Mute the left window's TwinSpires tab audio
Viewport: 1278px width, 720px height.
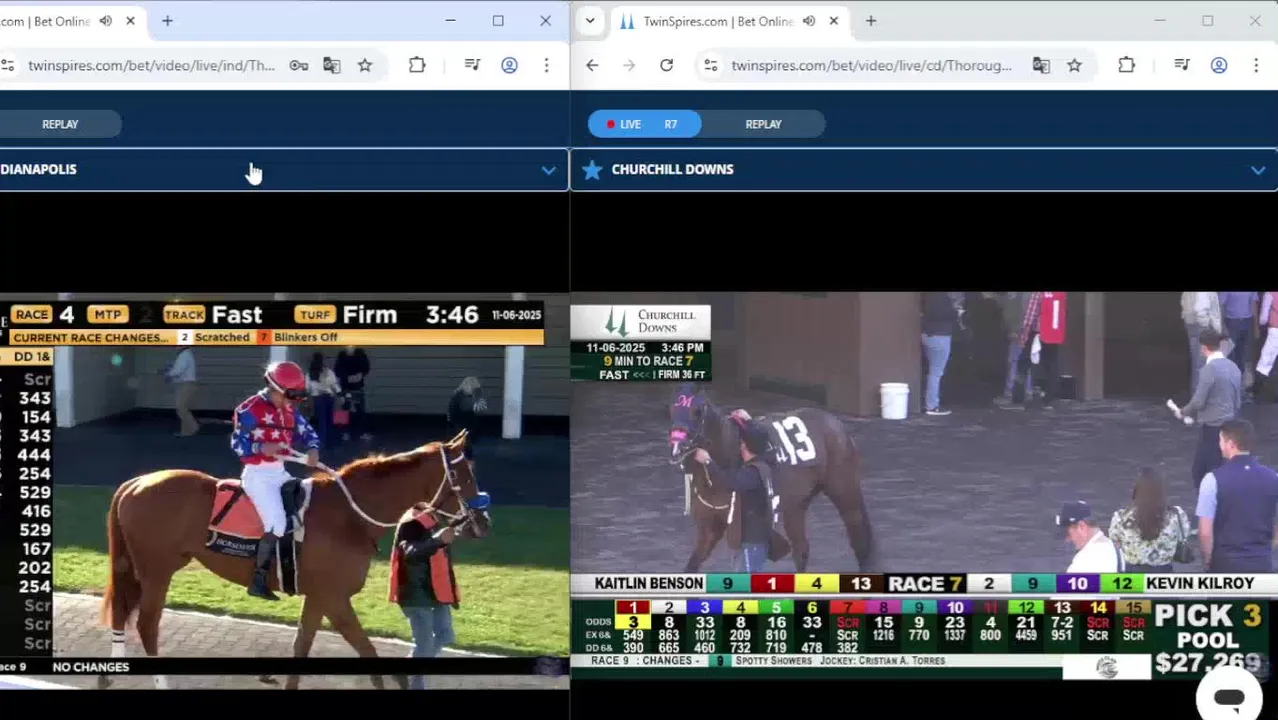[x=106, y=21]
